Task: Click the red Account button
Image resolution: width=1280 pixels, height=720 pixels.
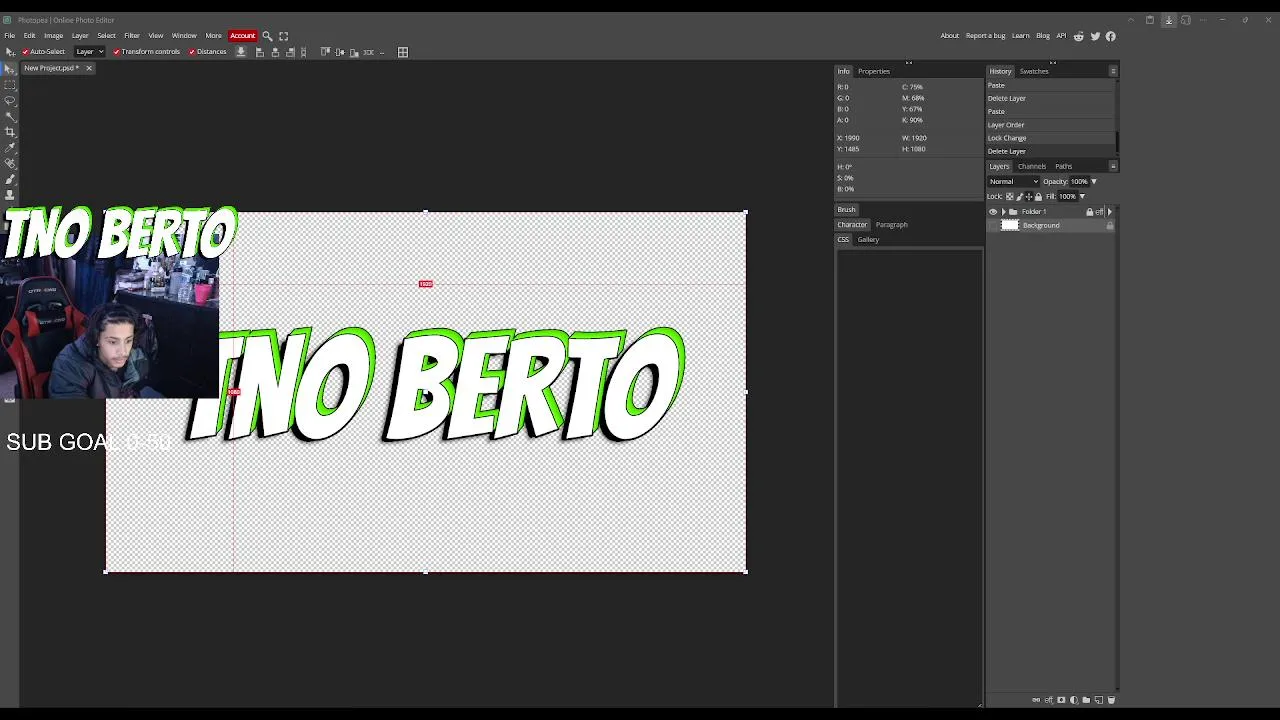Action: pos(243,36)
